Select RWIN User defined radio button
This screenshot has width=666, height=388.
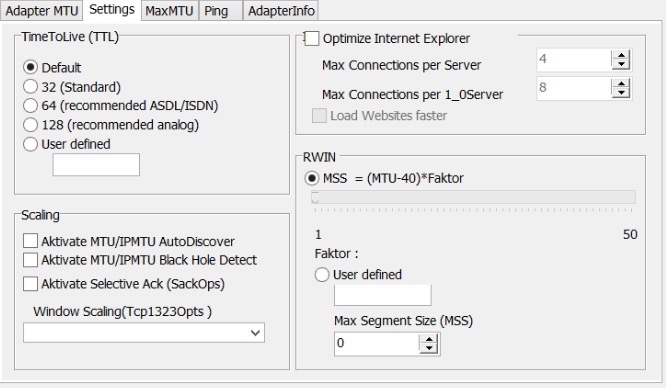click(x=322, y=275)
